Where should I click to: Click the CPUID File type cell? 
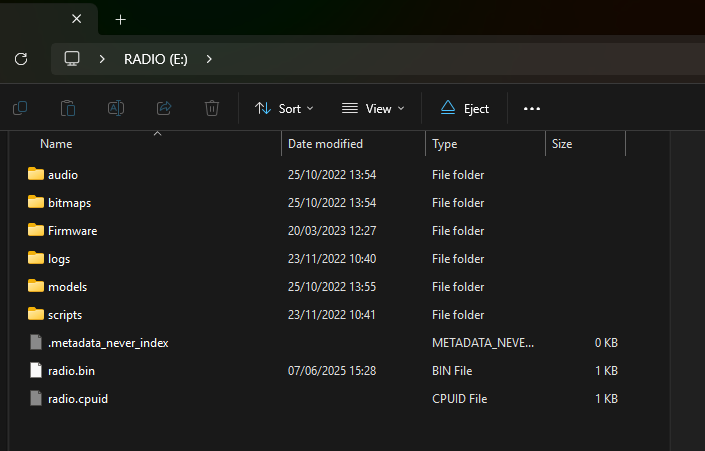pos(460,399)
